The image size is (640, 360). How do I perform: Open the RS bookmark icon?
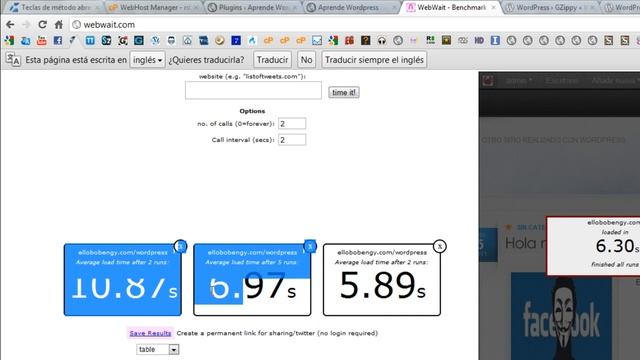(x=430, y=40)
